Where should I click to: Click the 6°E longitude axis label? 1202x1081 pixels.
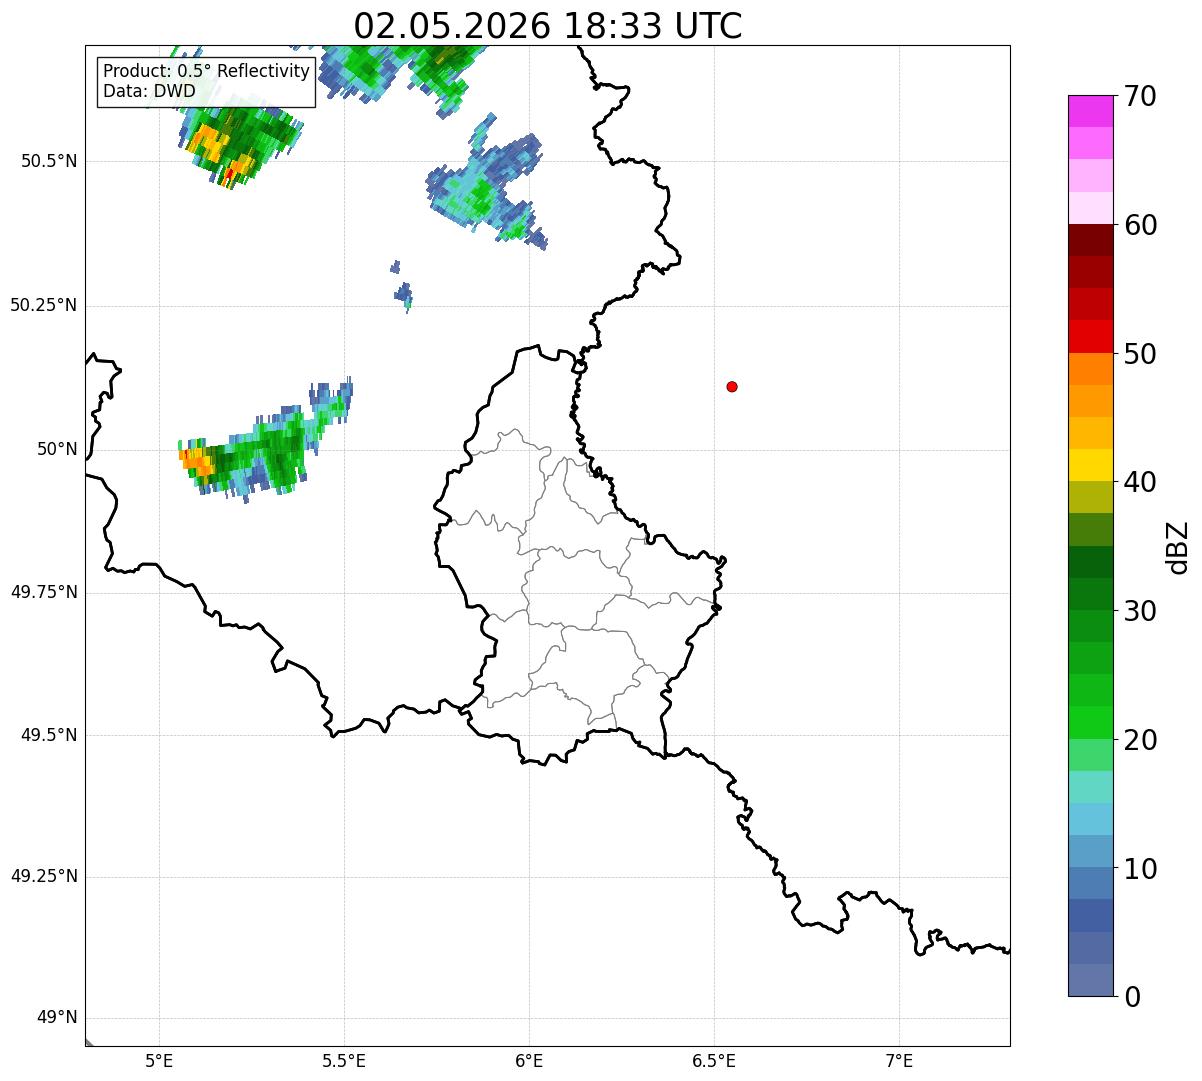[x=529, y=1060]
